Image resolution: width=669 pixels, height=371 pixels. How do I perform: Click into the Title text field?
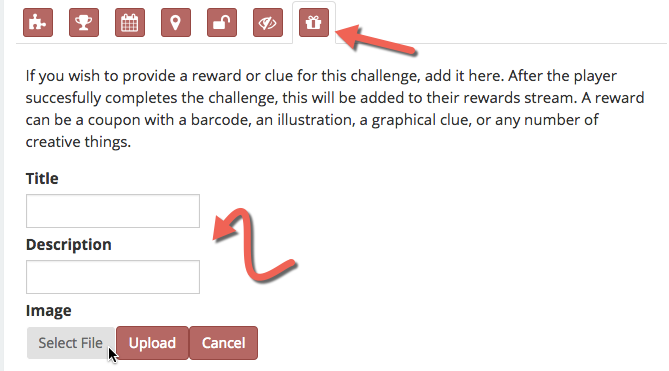[113, 211]
